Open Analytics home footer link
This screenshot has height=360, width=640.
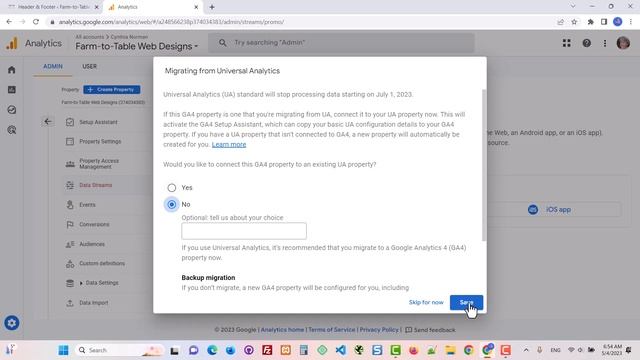[282, 330]
